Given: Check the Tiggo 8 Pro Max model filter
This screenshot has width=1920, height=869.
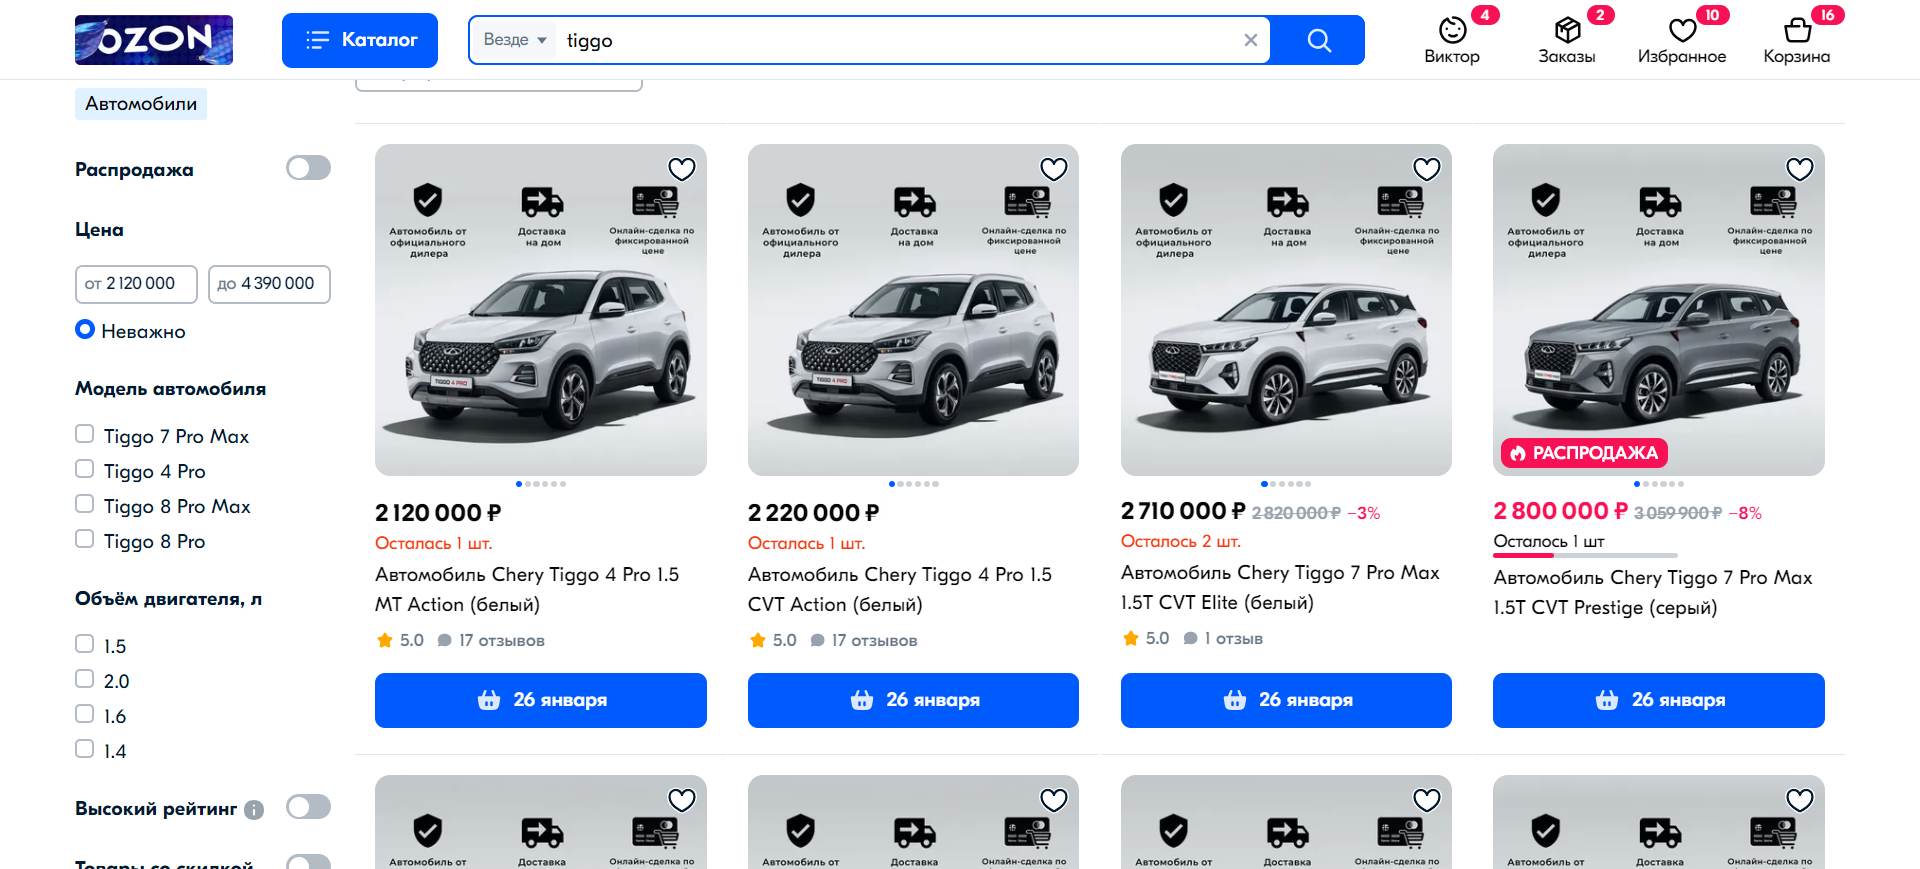Looking at the screenshot, I should pyautogui.click(x=85, y=505).
